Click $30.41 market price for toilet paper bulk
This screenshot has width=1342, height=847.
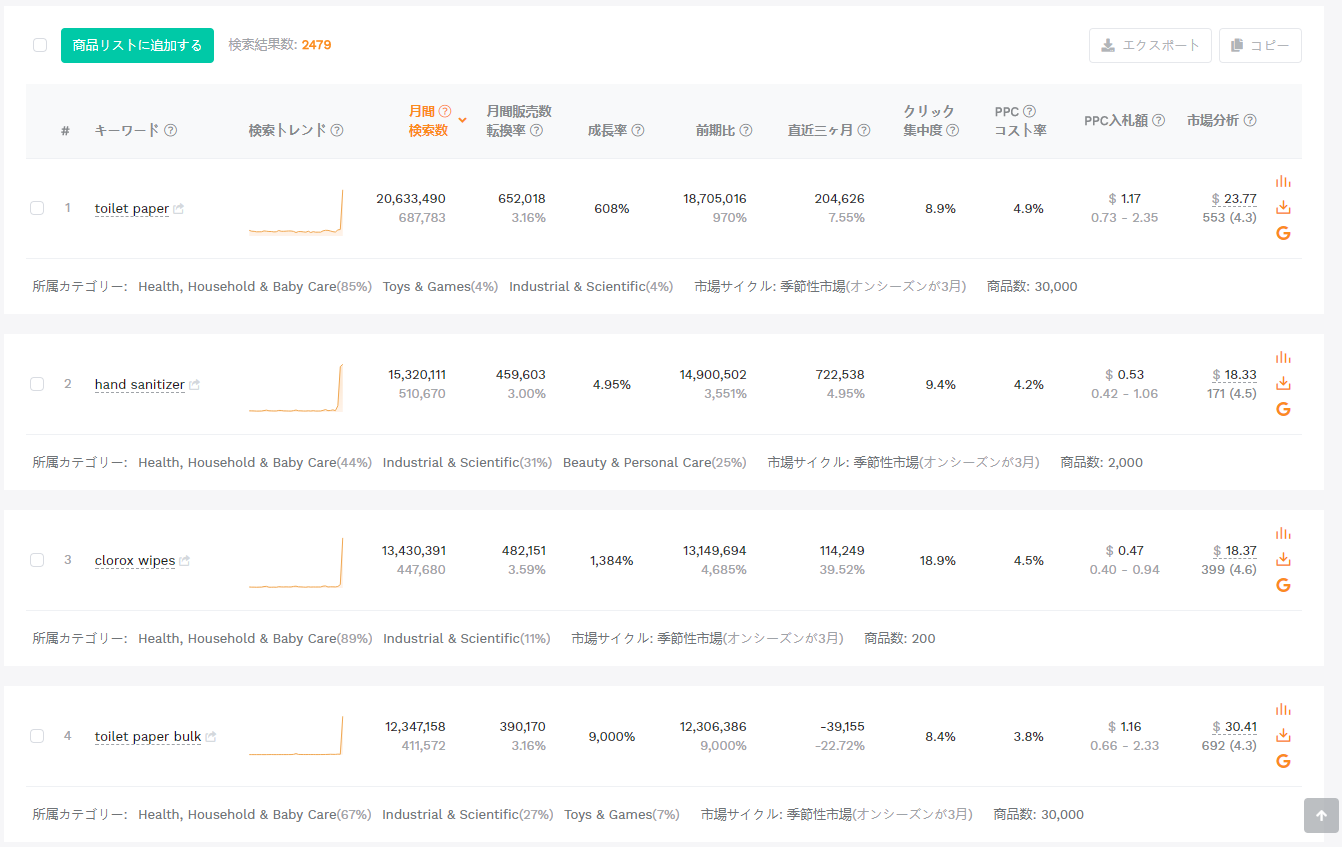tap(1234, 727)
